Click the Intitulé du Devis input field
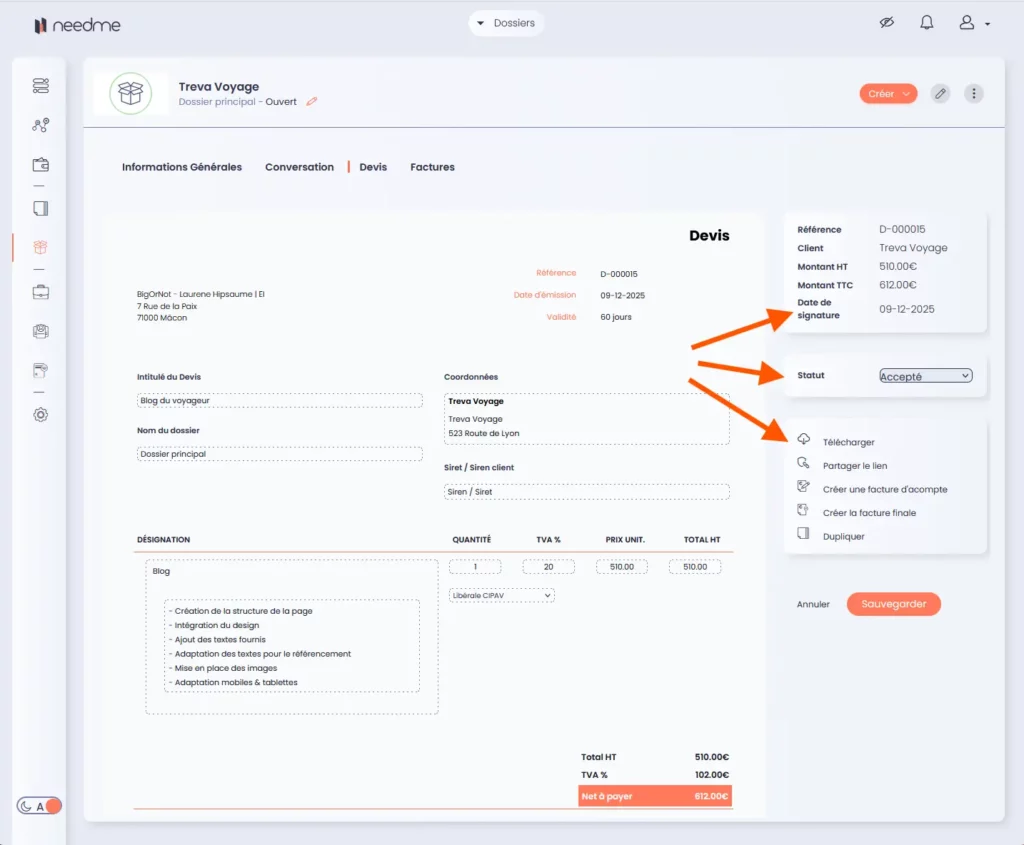 (279, 400)
